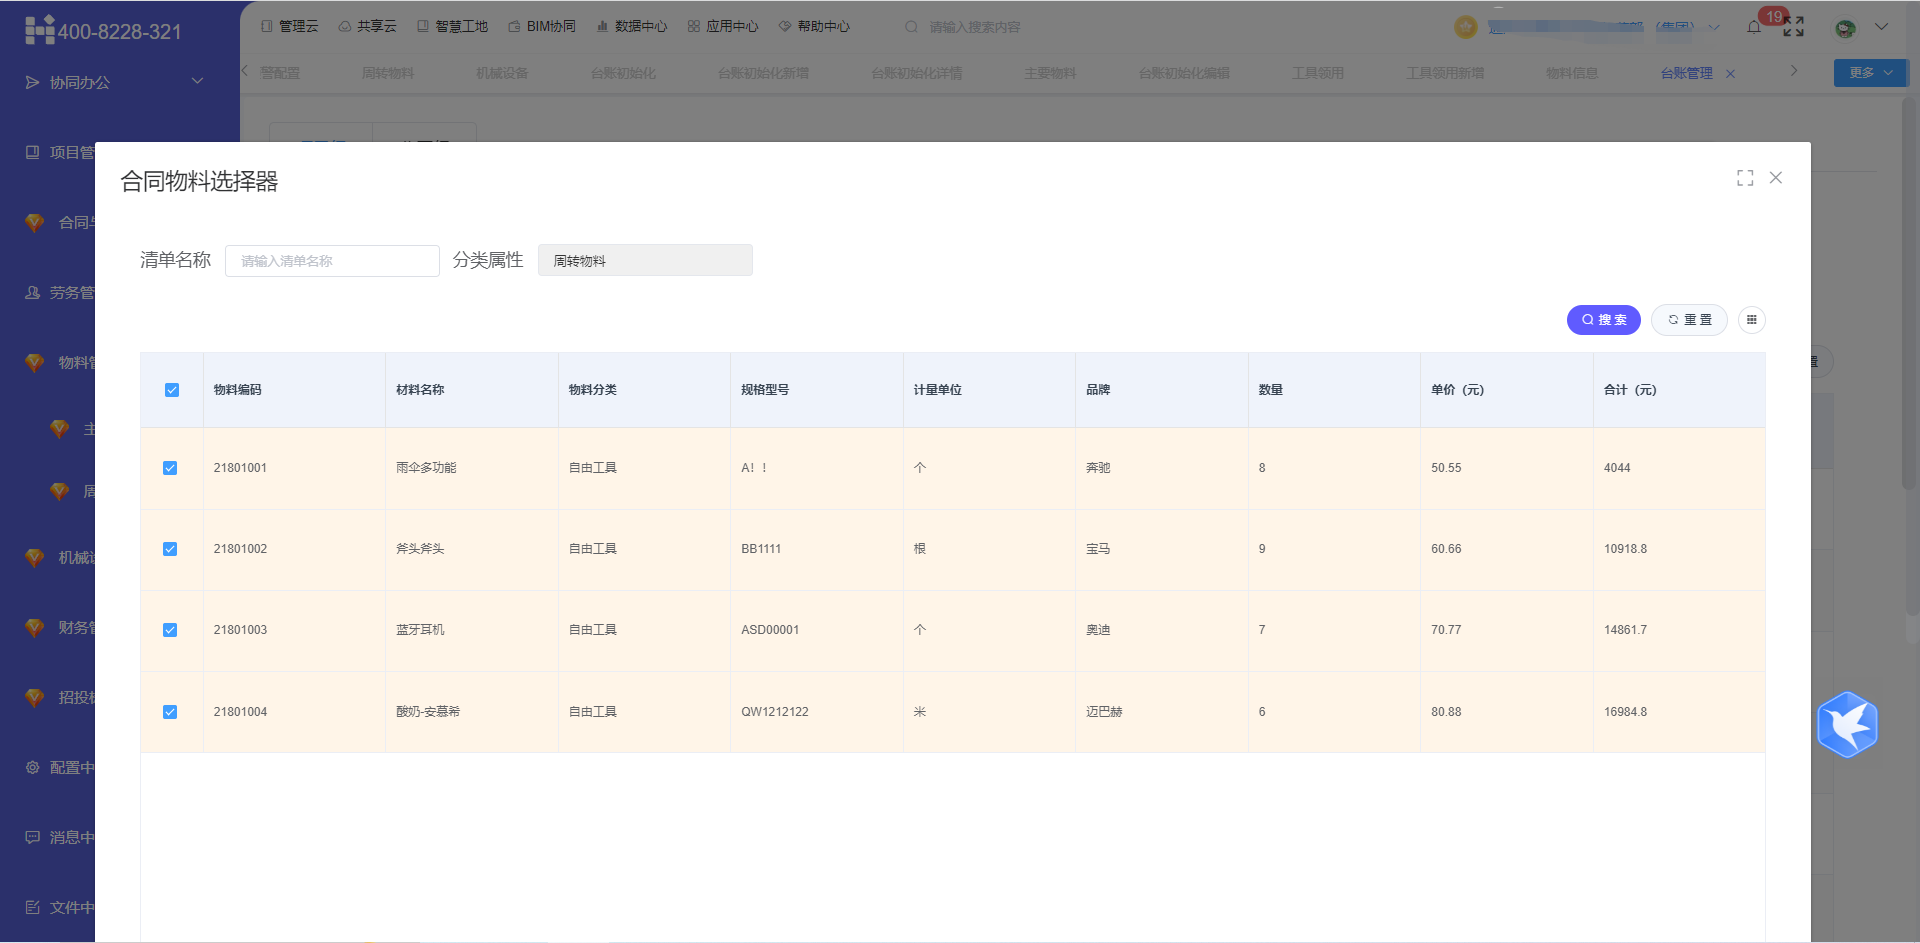Screen dimensions: 1920x943
Task: Click the user avatar icon
Action: click(x=1845, y=28)
